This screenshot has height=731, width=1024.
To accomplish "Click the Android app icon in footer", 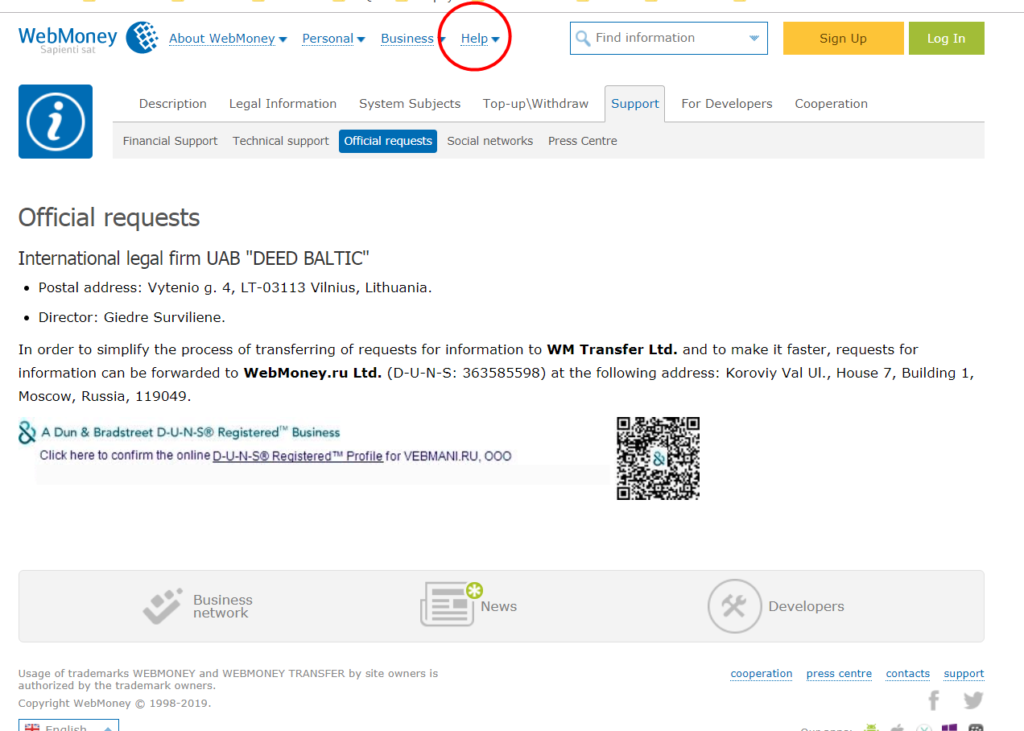I will tap(871, 727).
